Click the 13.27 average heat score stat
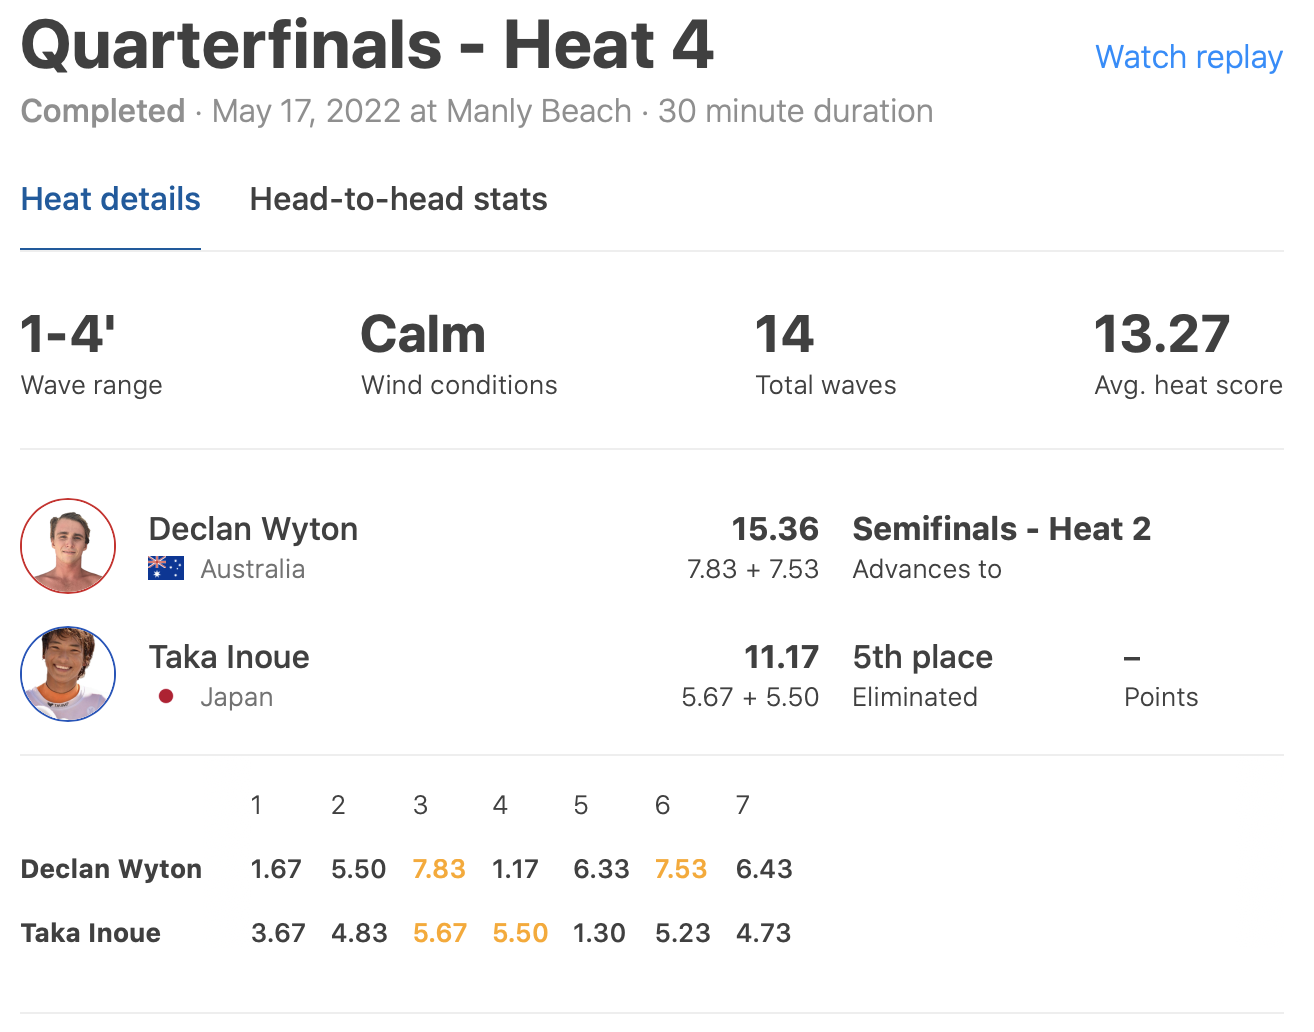 (1162, 335)
